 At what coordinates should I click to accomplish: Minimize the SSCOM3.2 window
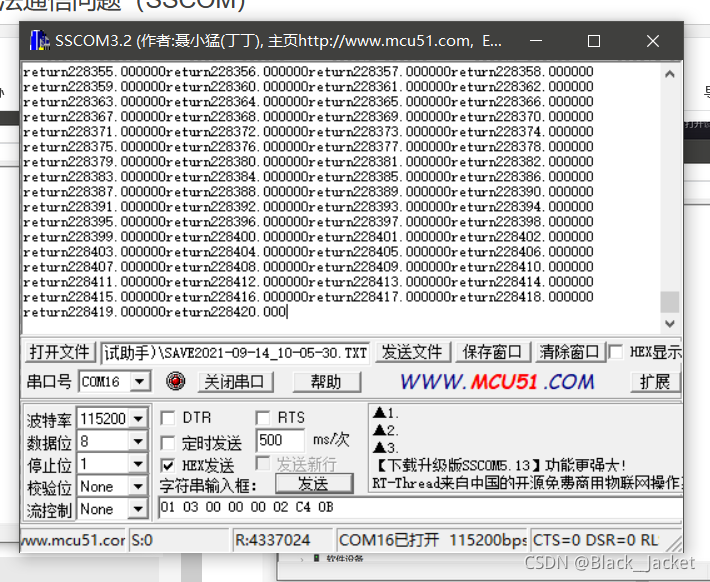pyautogui.click(x=536, y=41)
